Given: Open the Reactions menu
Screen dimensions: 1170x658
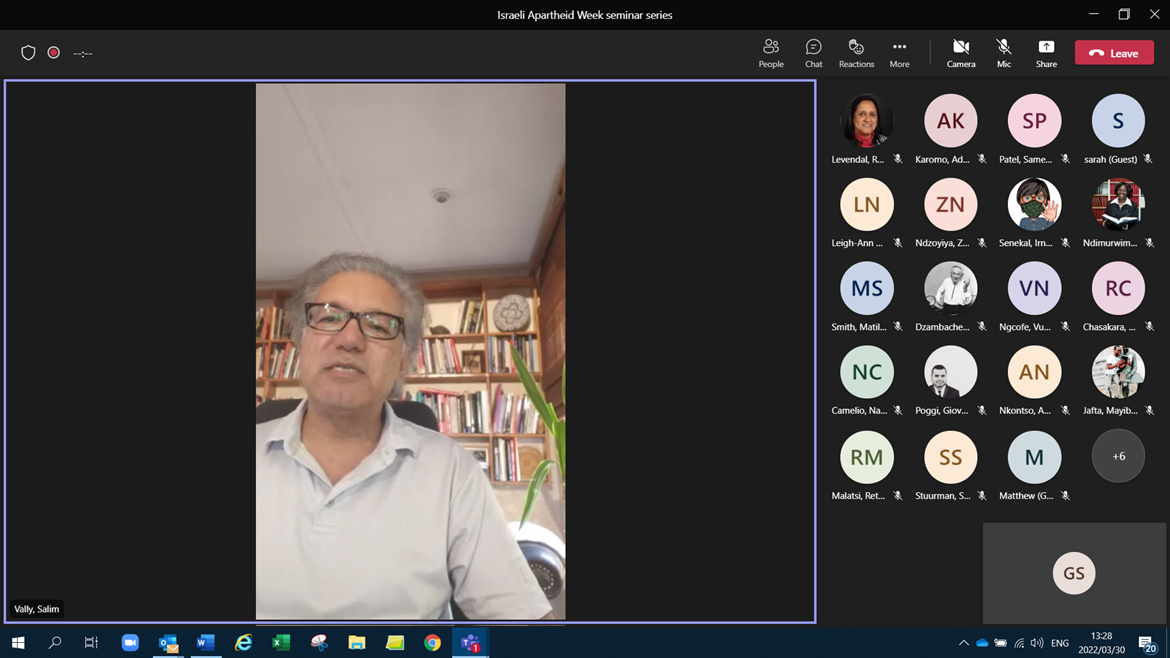Looking at the screenshot, I should click(x=856, y=53).
